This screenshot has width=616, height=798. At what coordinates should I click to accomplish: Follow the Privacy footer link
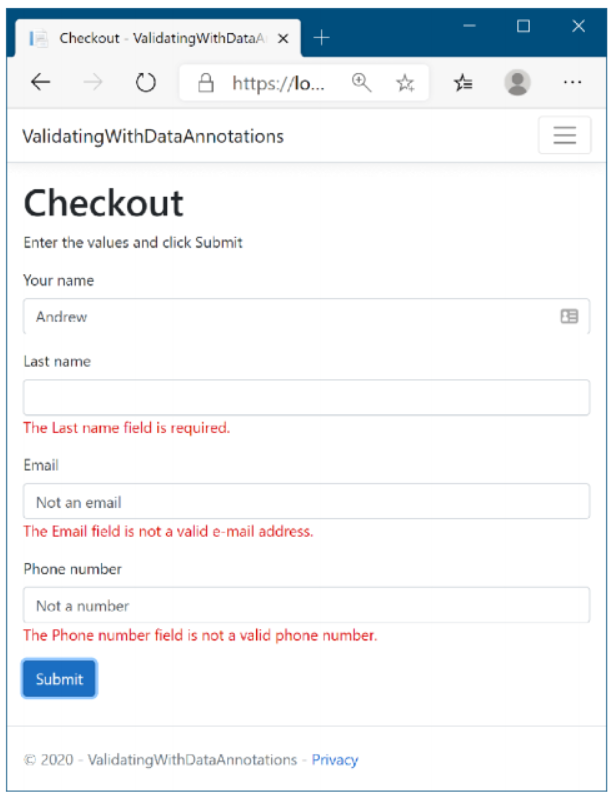click(335, 760)
